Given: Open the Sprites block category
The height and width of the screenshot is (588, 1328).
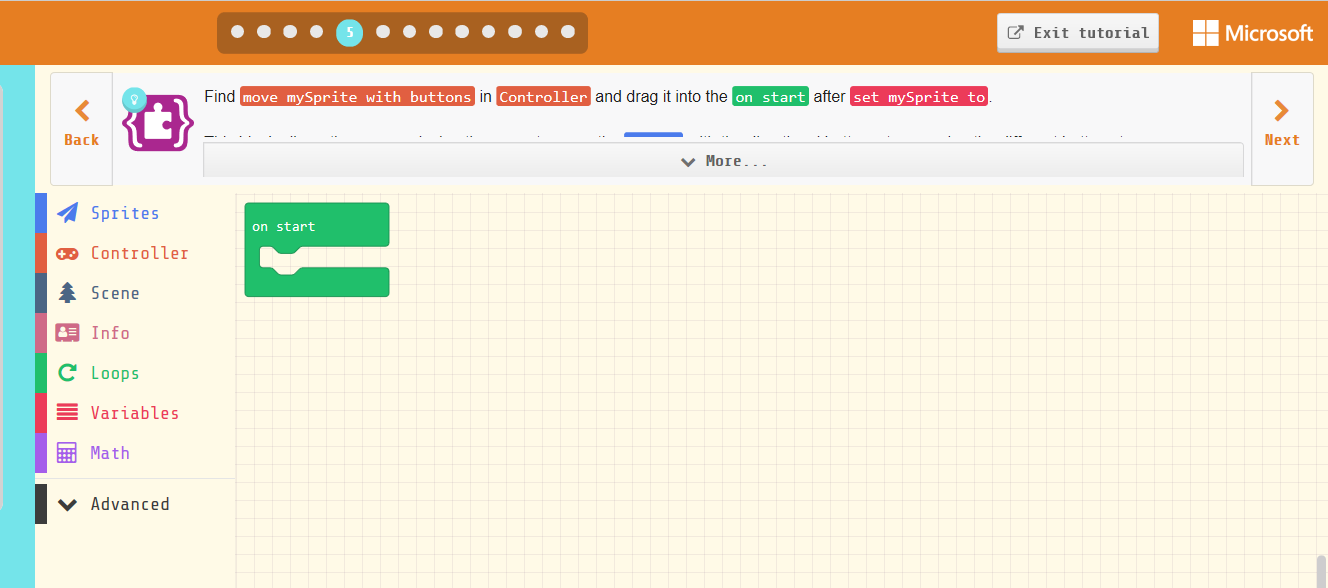Looking at the screenshot, I should [135, 213].
